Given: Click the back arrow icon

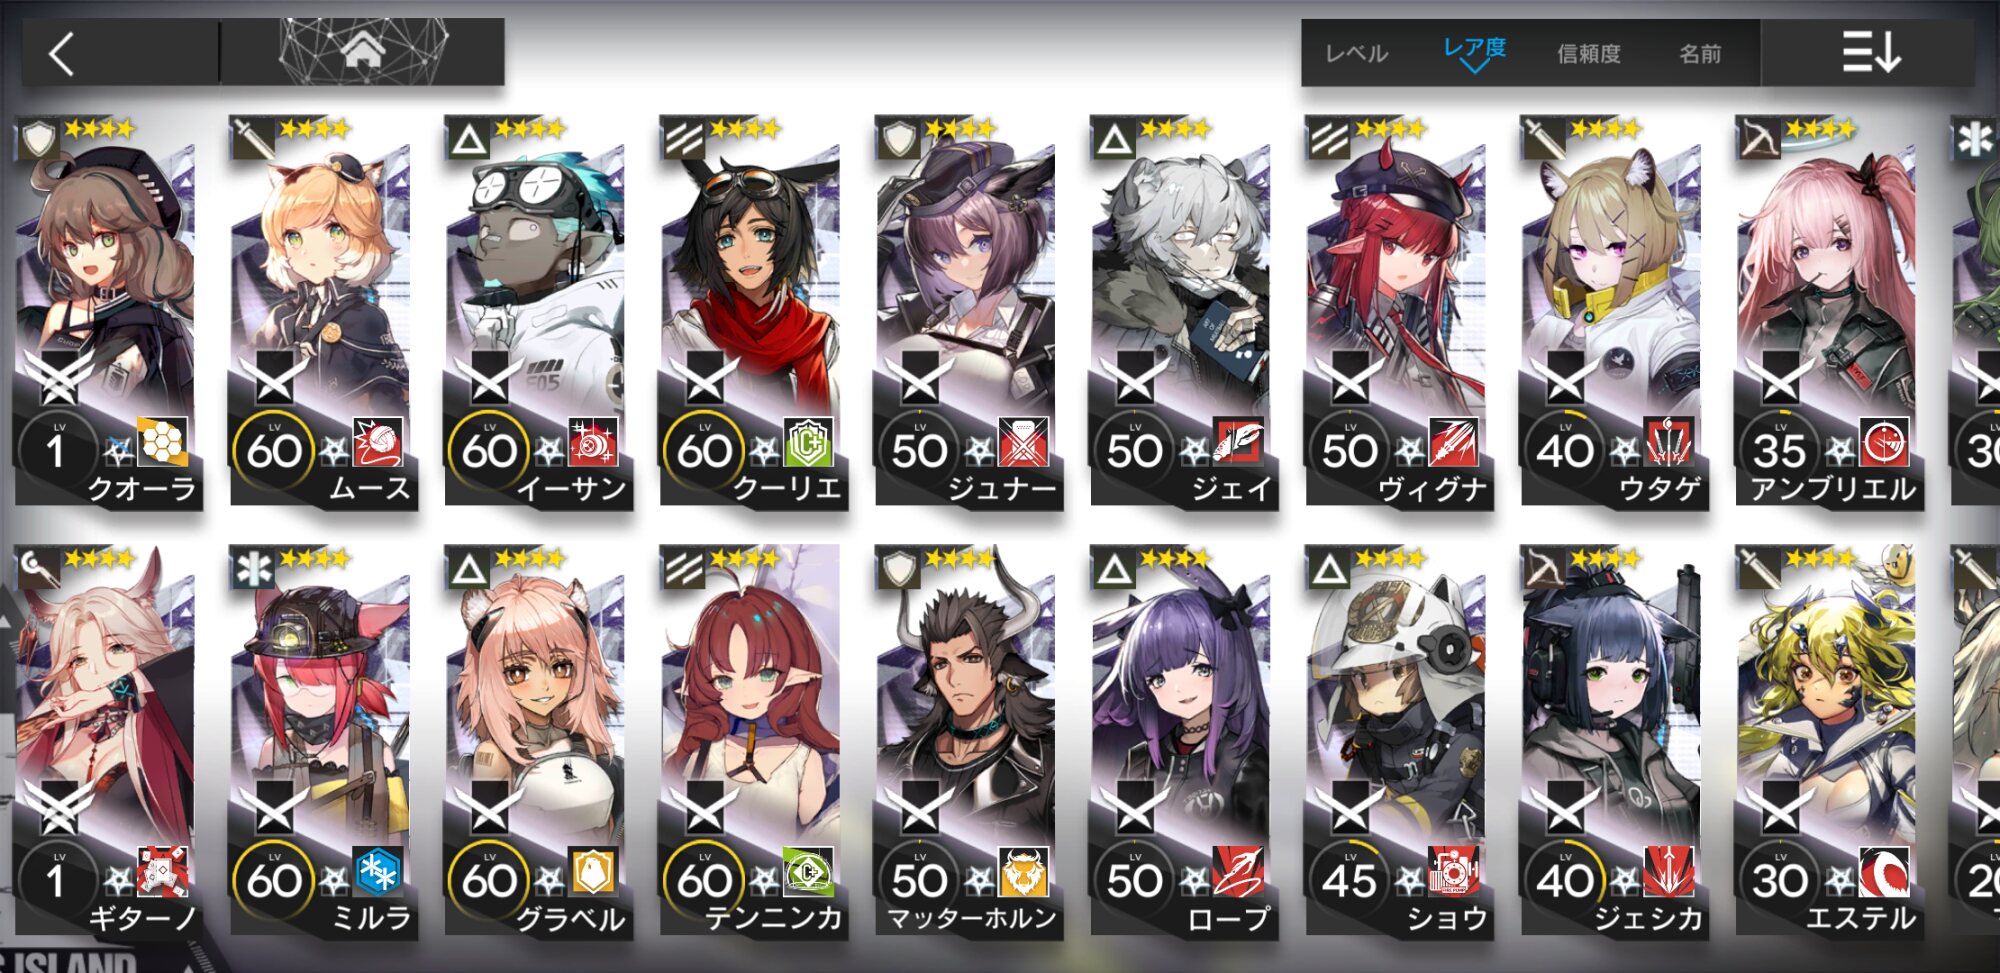Looking at the screenshot, I should 62,54.
